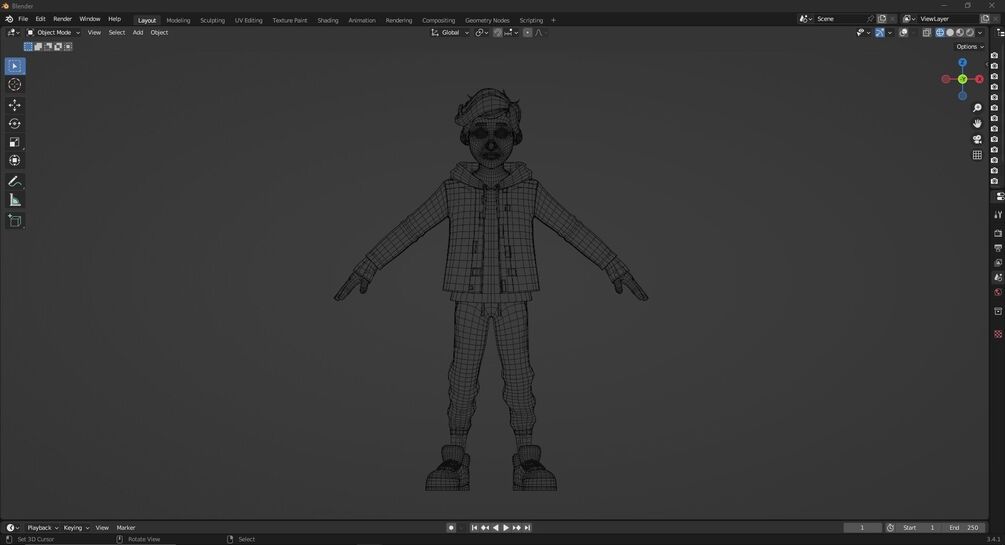Switch to solid viewport shading
1005x545 pixels.
click(x=950, y=33)
